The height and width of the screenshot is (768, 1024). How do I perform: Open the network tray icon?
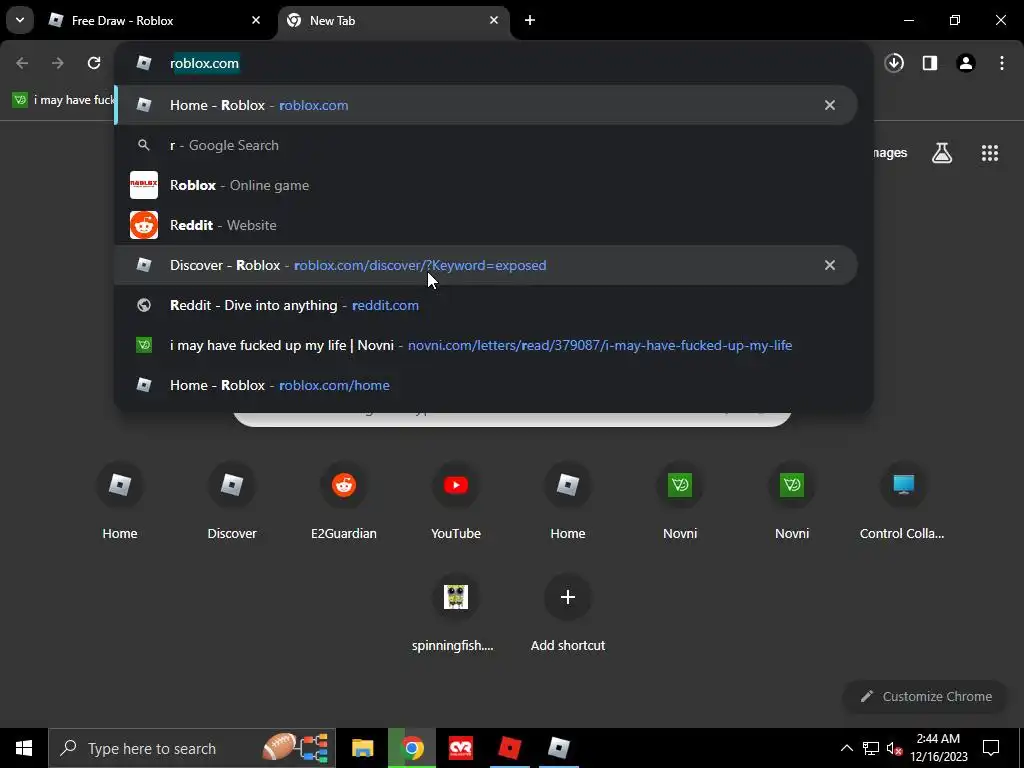(871, 748)
